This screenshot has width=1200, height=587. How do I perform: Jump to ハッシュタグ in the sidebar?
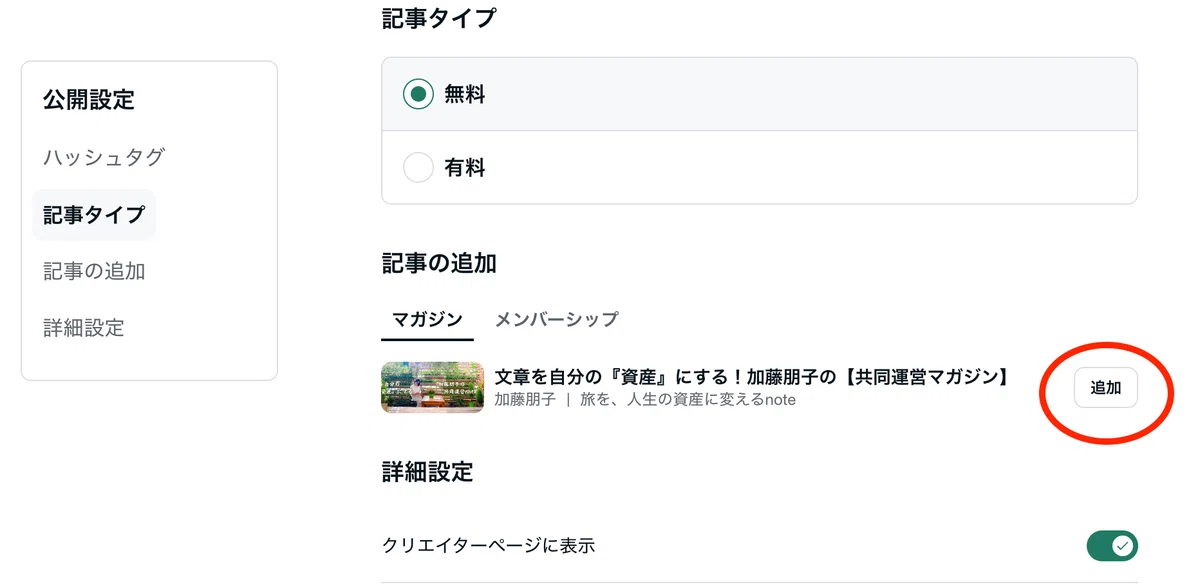pos(104,157)
